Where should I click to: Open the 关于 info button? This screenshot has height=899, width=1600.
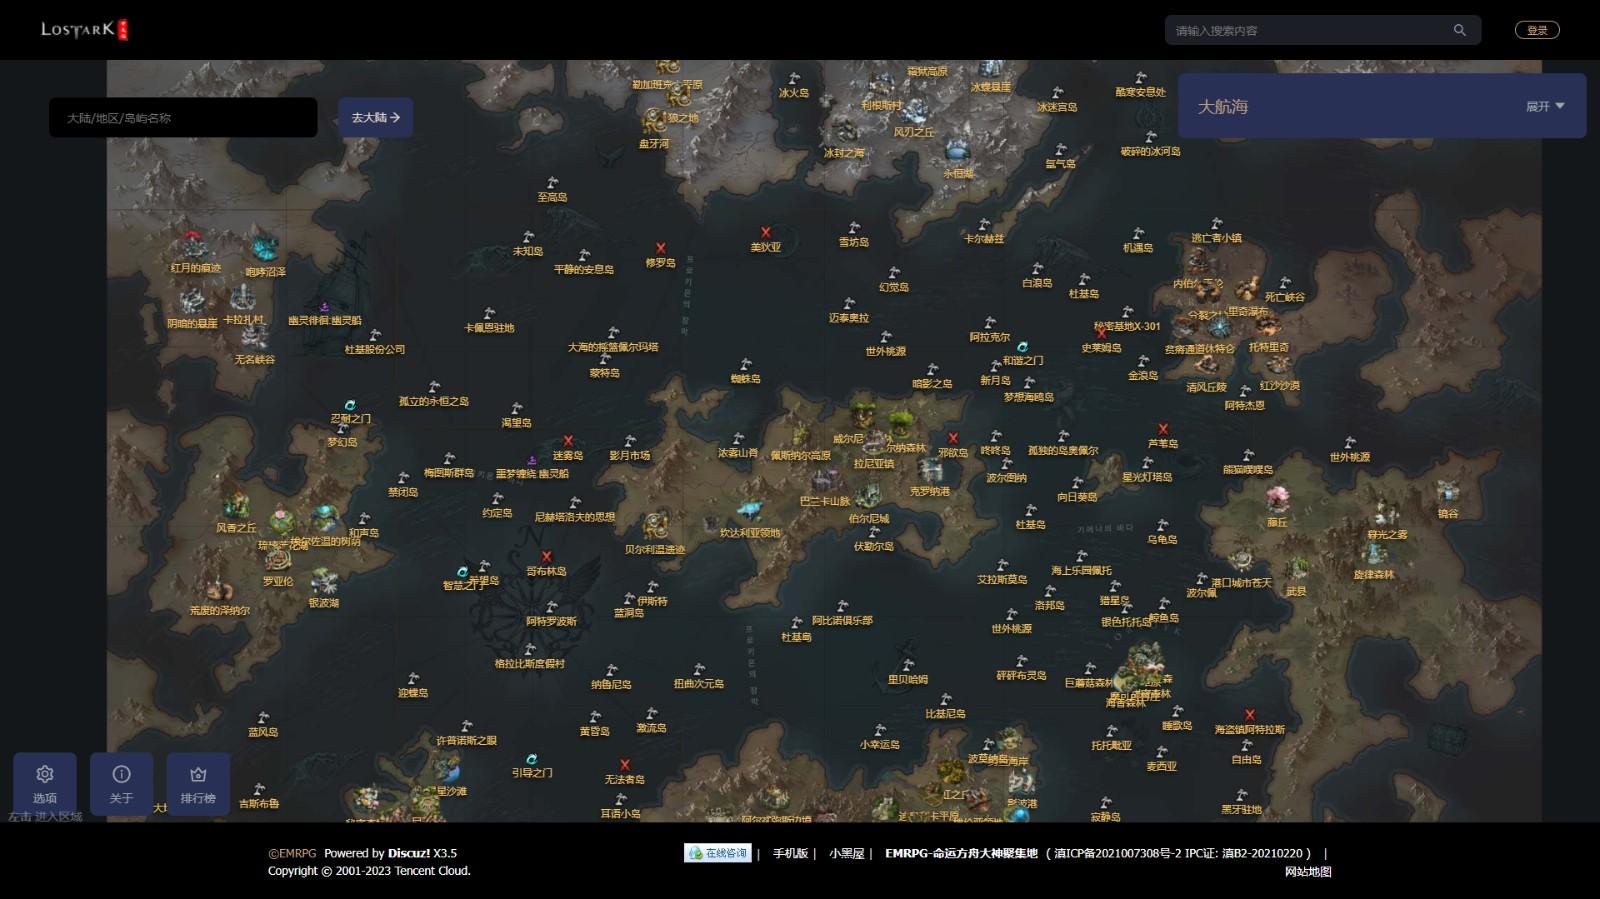(x=121, y=784)
